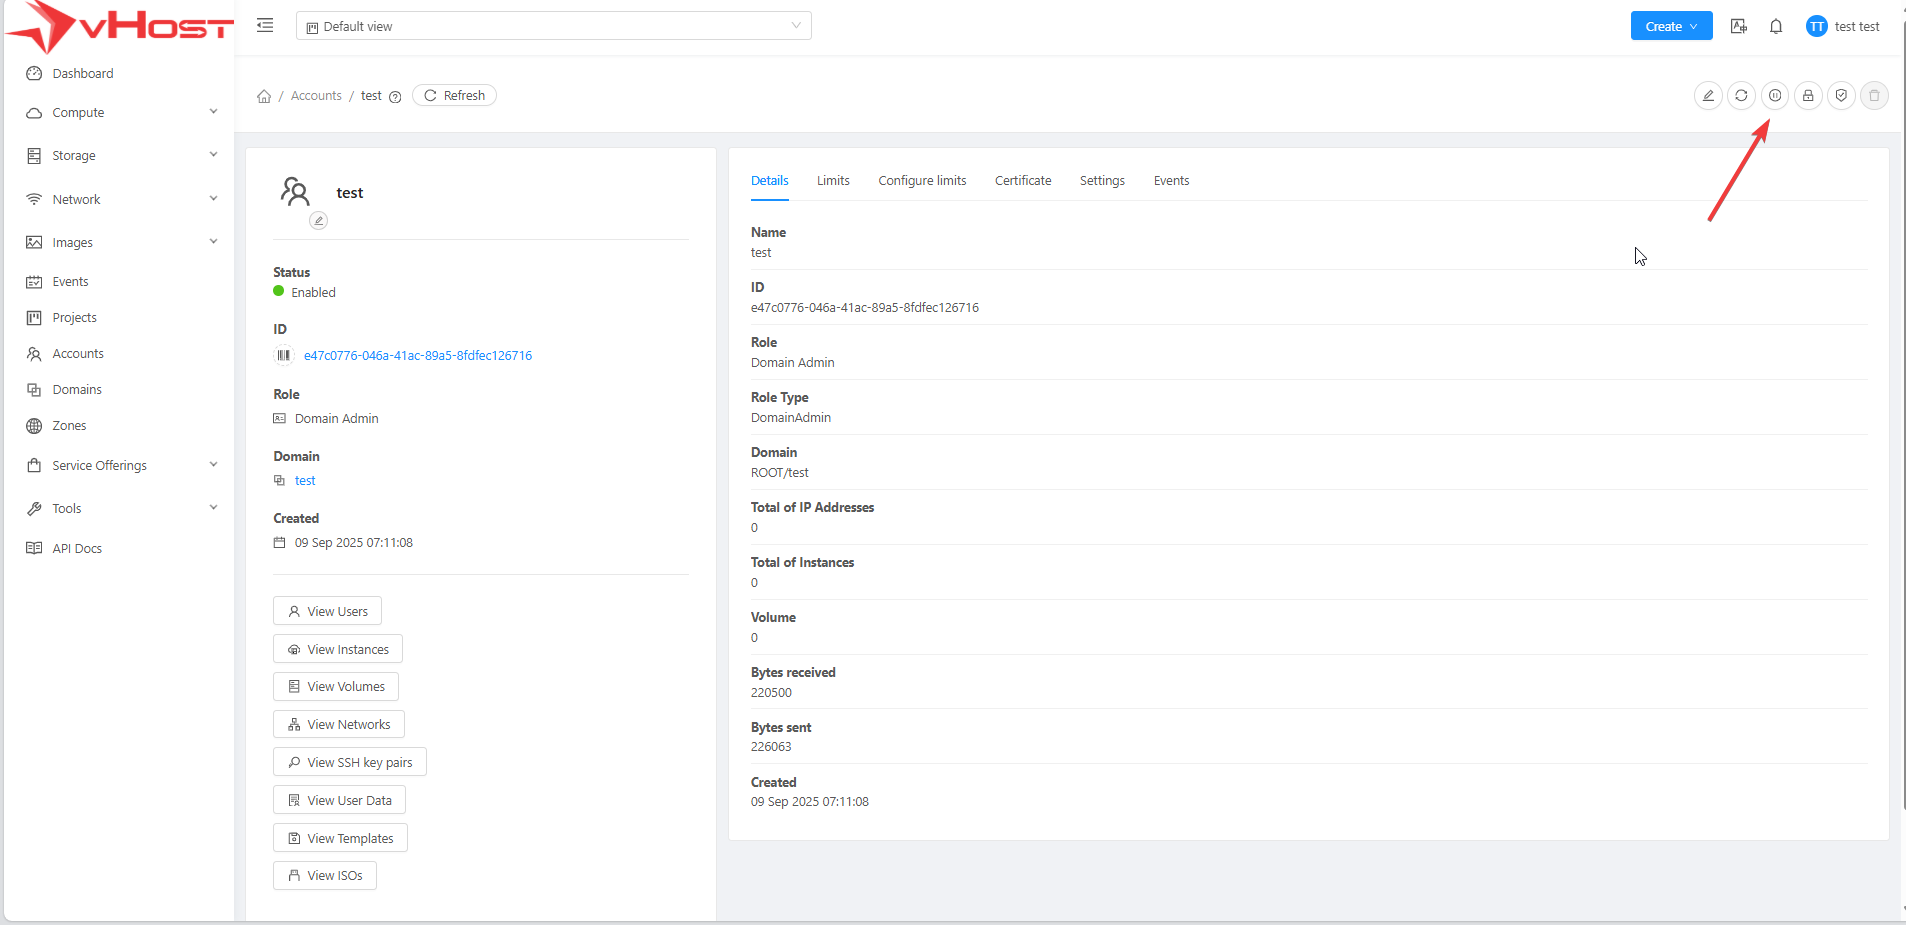Click the pause-shaped disable account icon
Viewport: 1906px width, 925px height.
[x=1775, y=96]
